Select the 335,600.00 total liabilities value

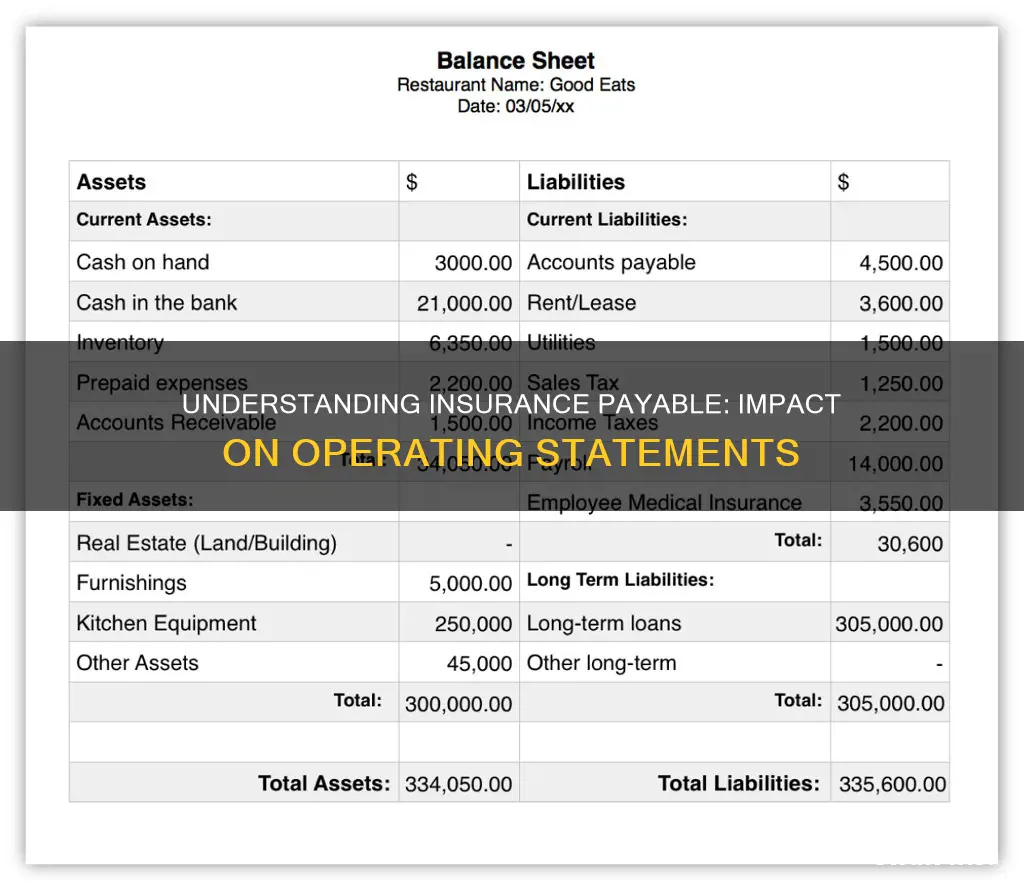tap(892, 784)
